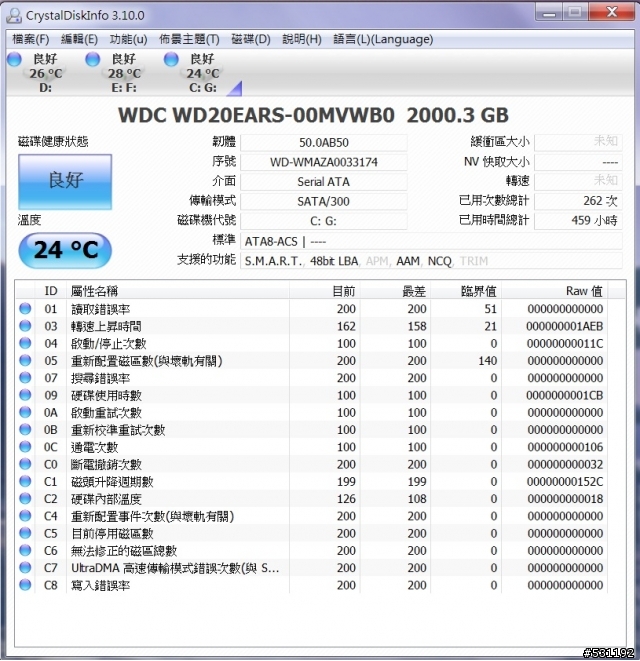The height and width of the screenshot is (661, 640).
Task: Click status orb for attribute C7 UltraDMA
Action: 25,568
